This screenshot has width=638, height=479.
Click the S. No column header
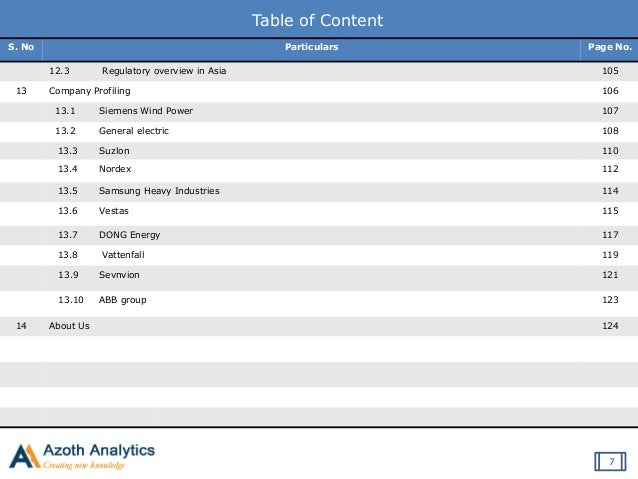(x=21, y=47)
